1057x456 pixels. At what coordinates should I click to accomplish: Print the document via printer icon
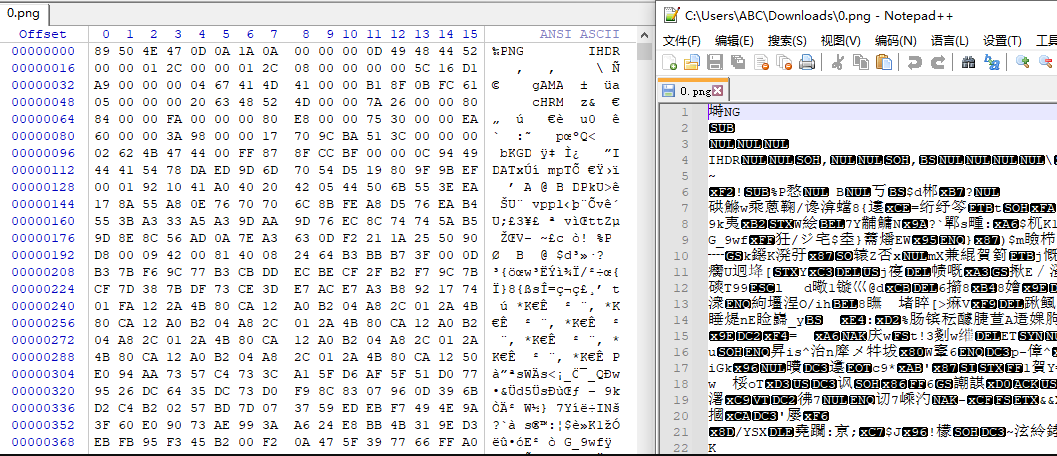[x=806, y=63]
